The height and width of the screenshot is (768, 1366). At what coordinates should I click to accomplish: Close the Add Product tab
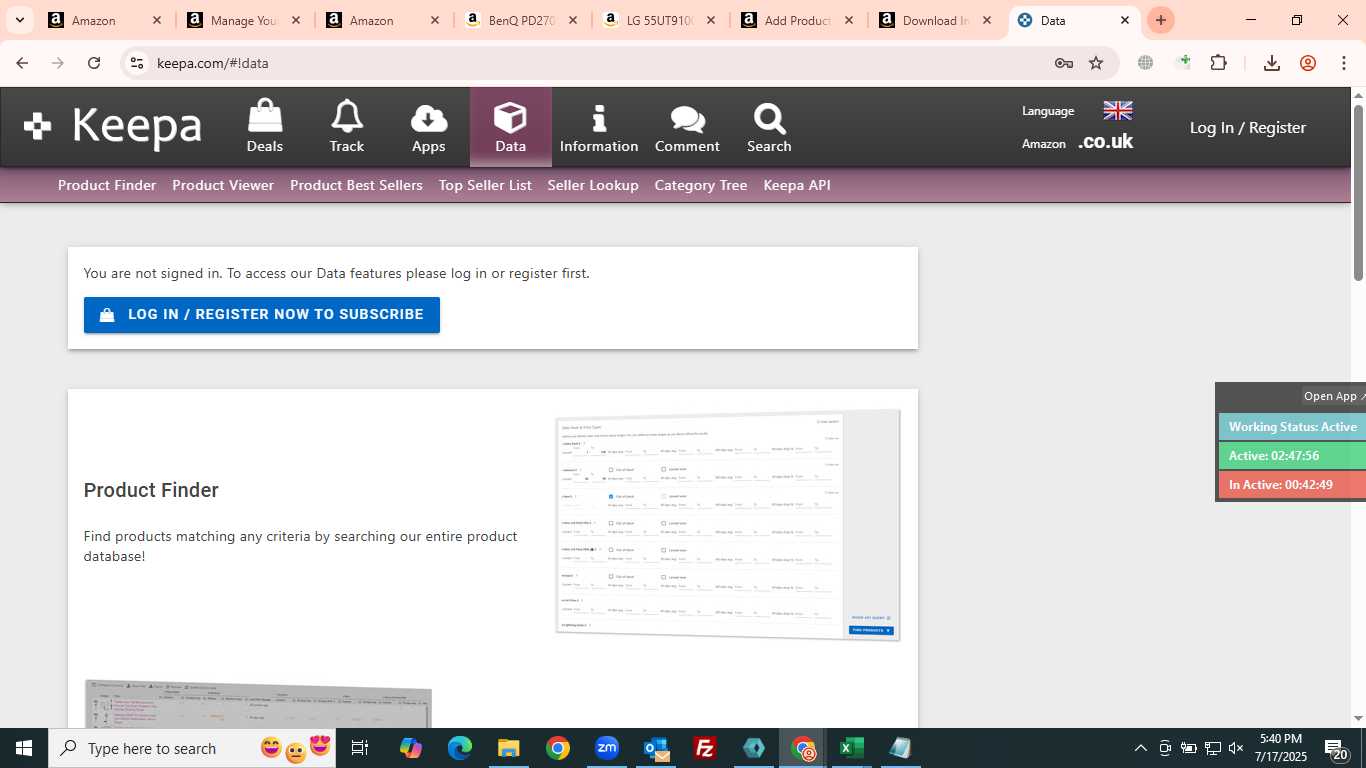[849, 20]
